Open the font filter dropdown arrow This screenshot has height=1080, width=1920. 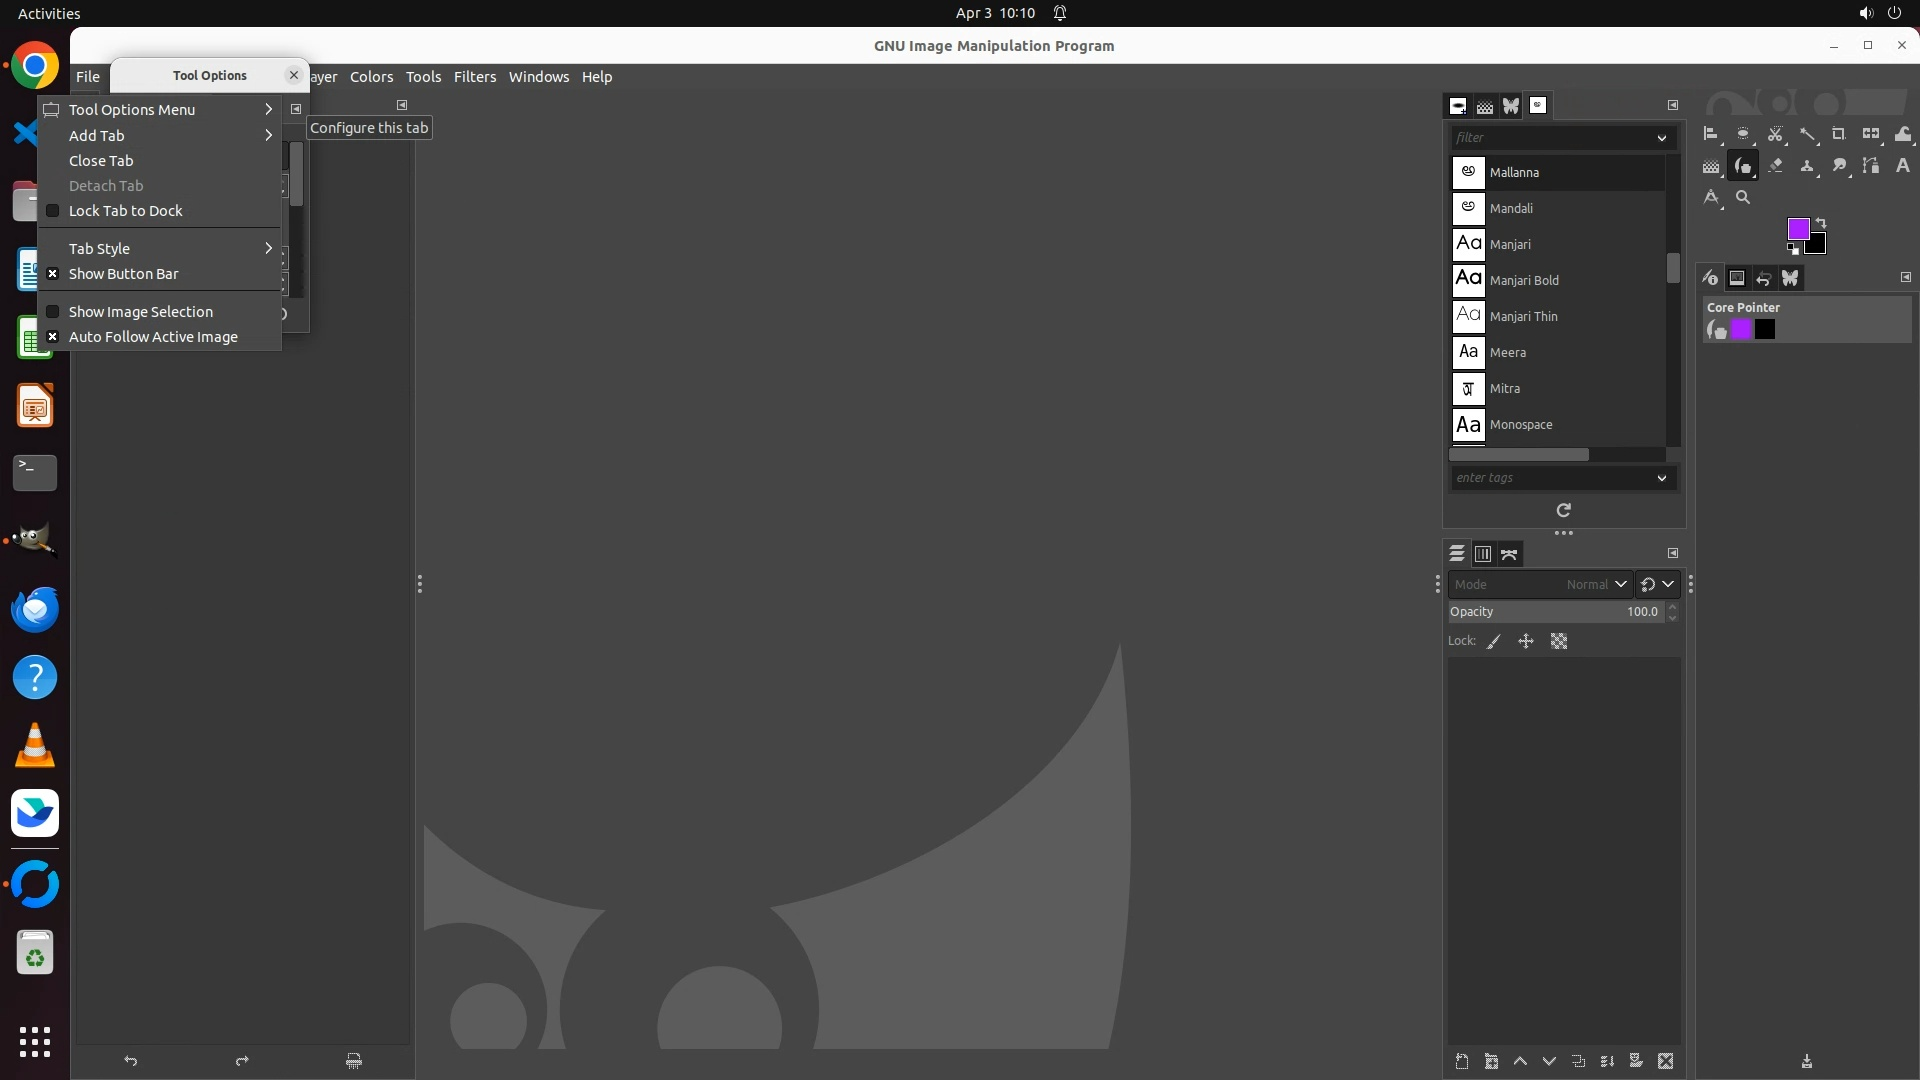(1661, 138)
